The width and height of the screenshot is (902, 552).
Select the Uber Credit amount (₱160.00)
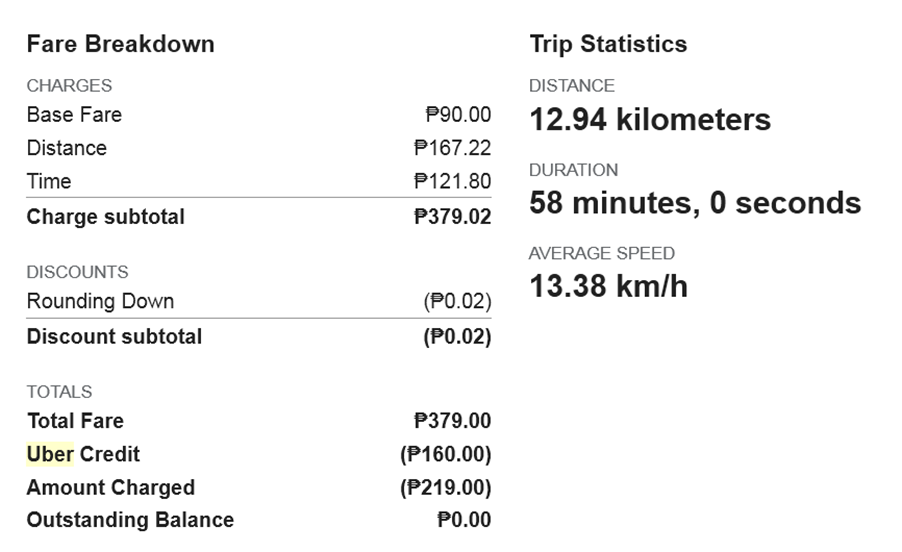[446, 454]
